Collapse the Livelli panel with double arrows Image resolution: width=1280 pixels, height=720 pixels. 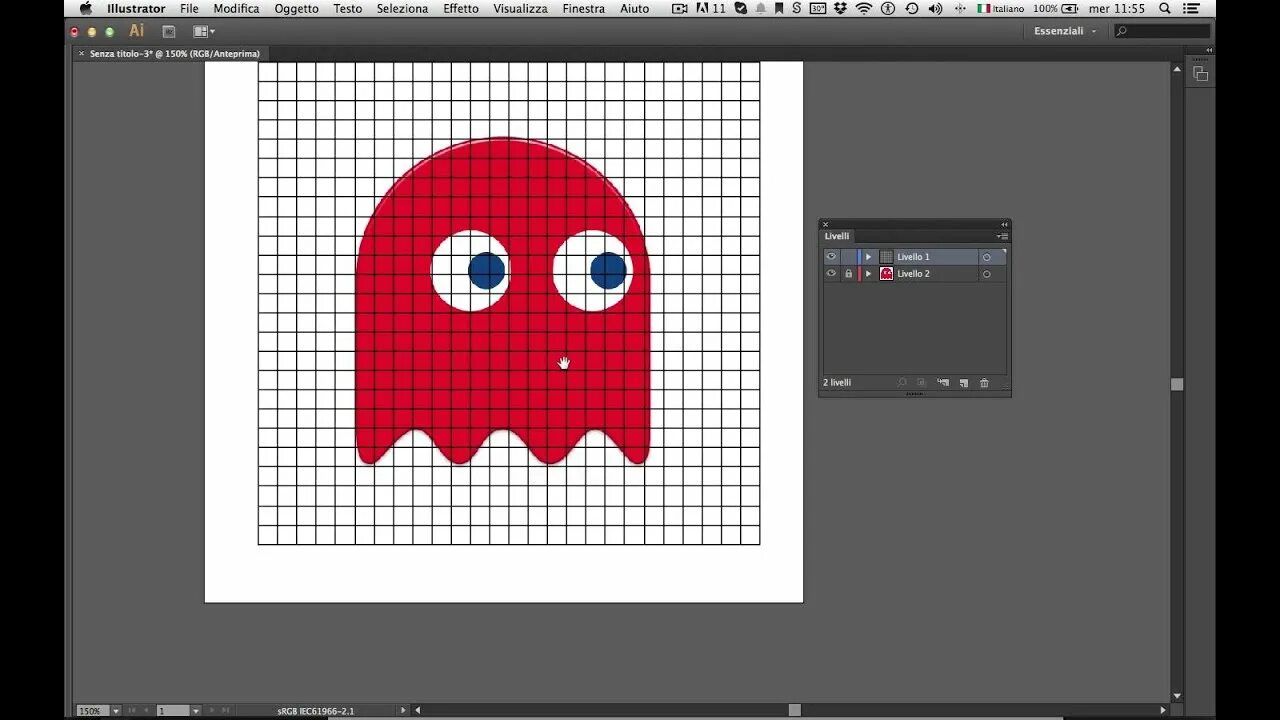click(x=1004, y=224)
